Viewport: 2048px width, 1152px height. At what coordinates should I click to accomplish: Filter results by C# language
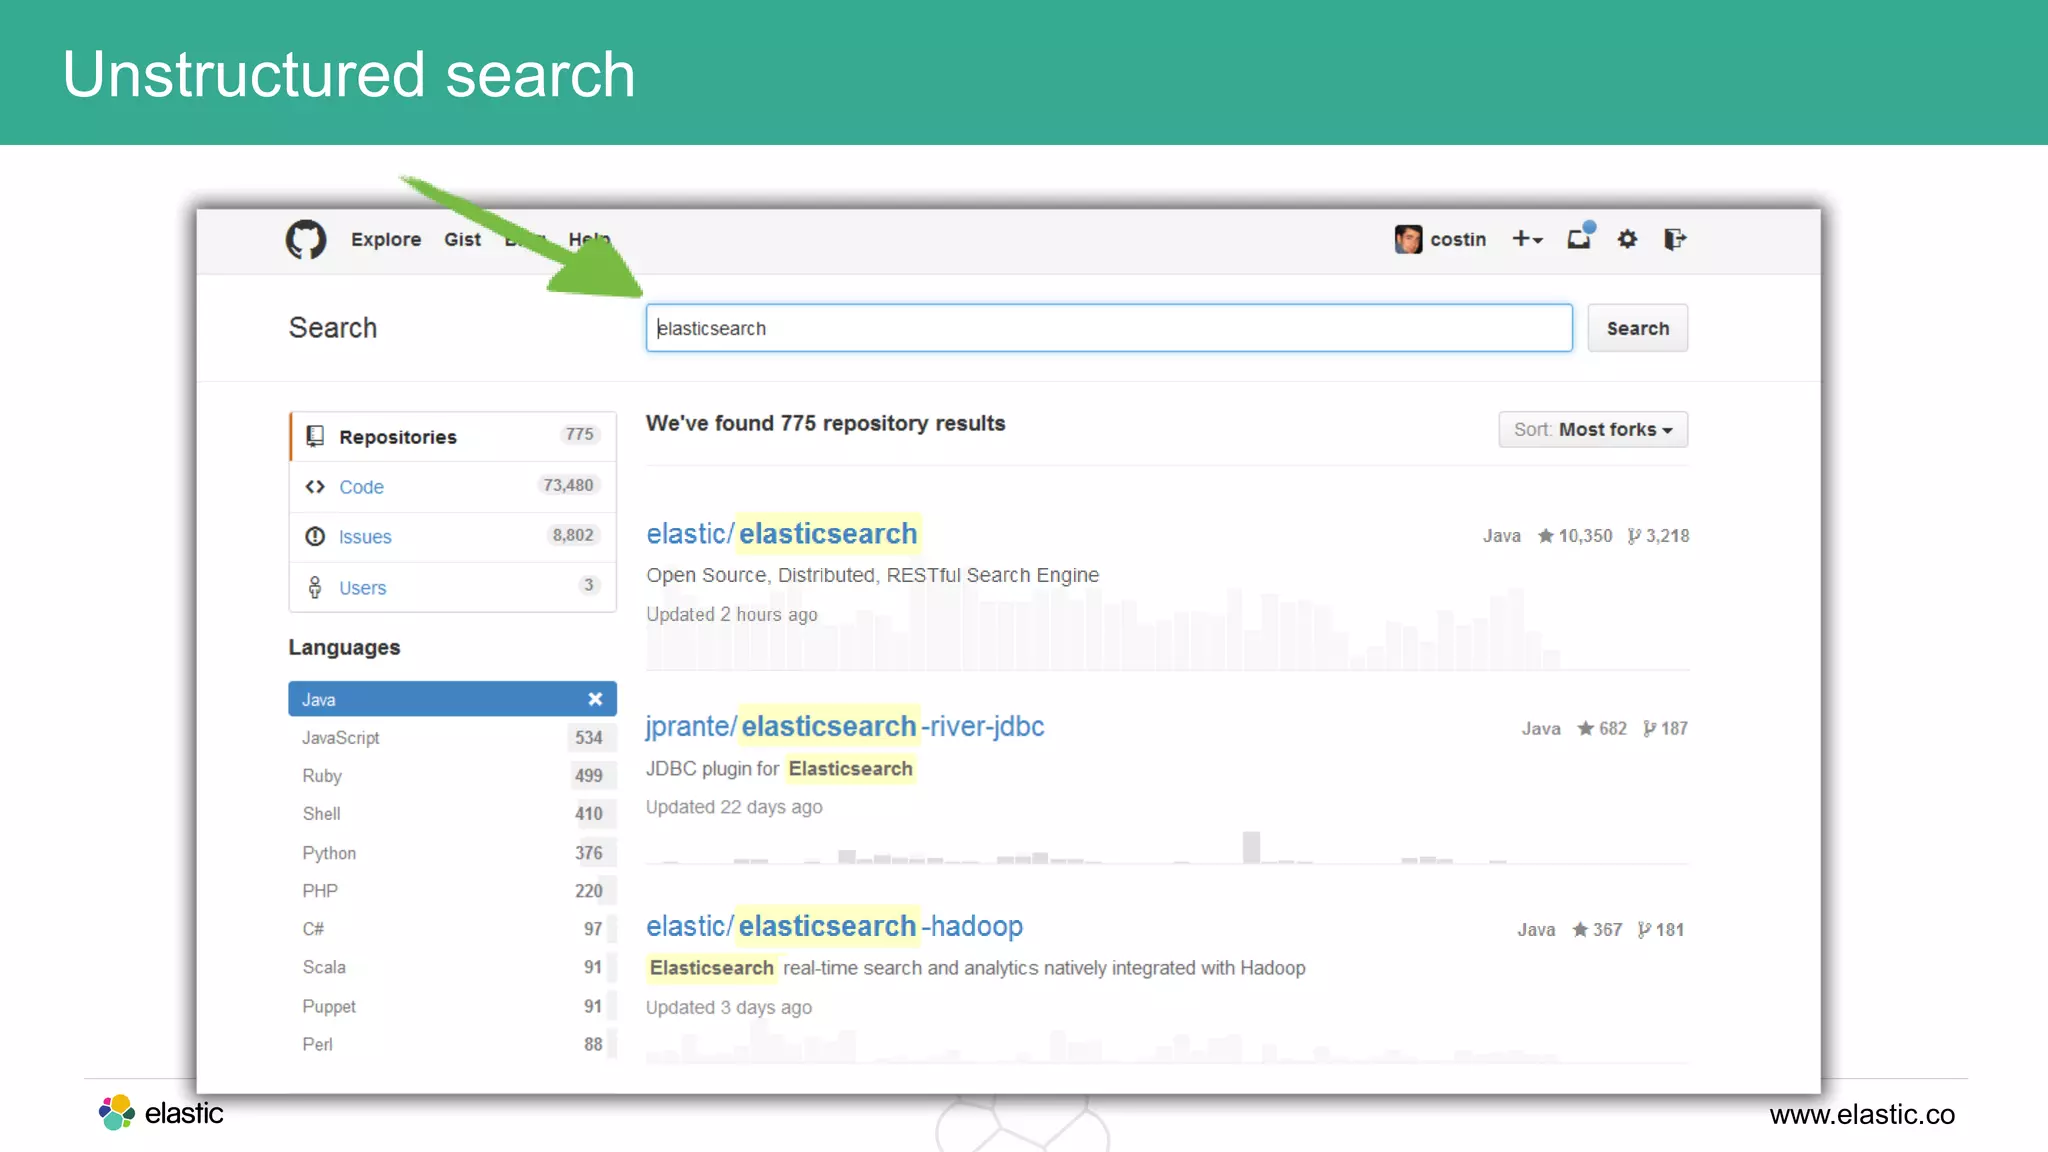pos(453,929)
